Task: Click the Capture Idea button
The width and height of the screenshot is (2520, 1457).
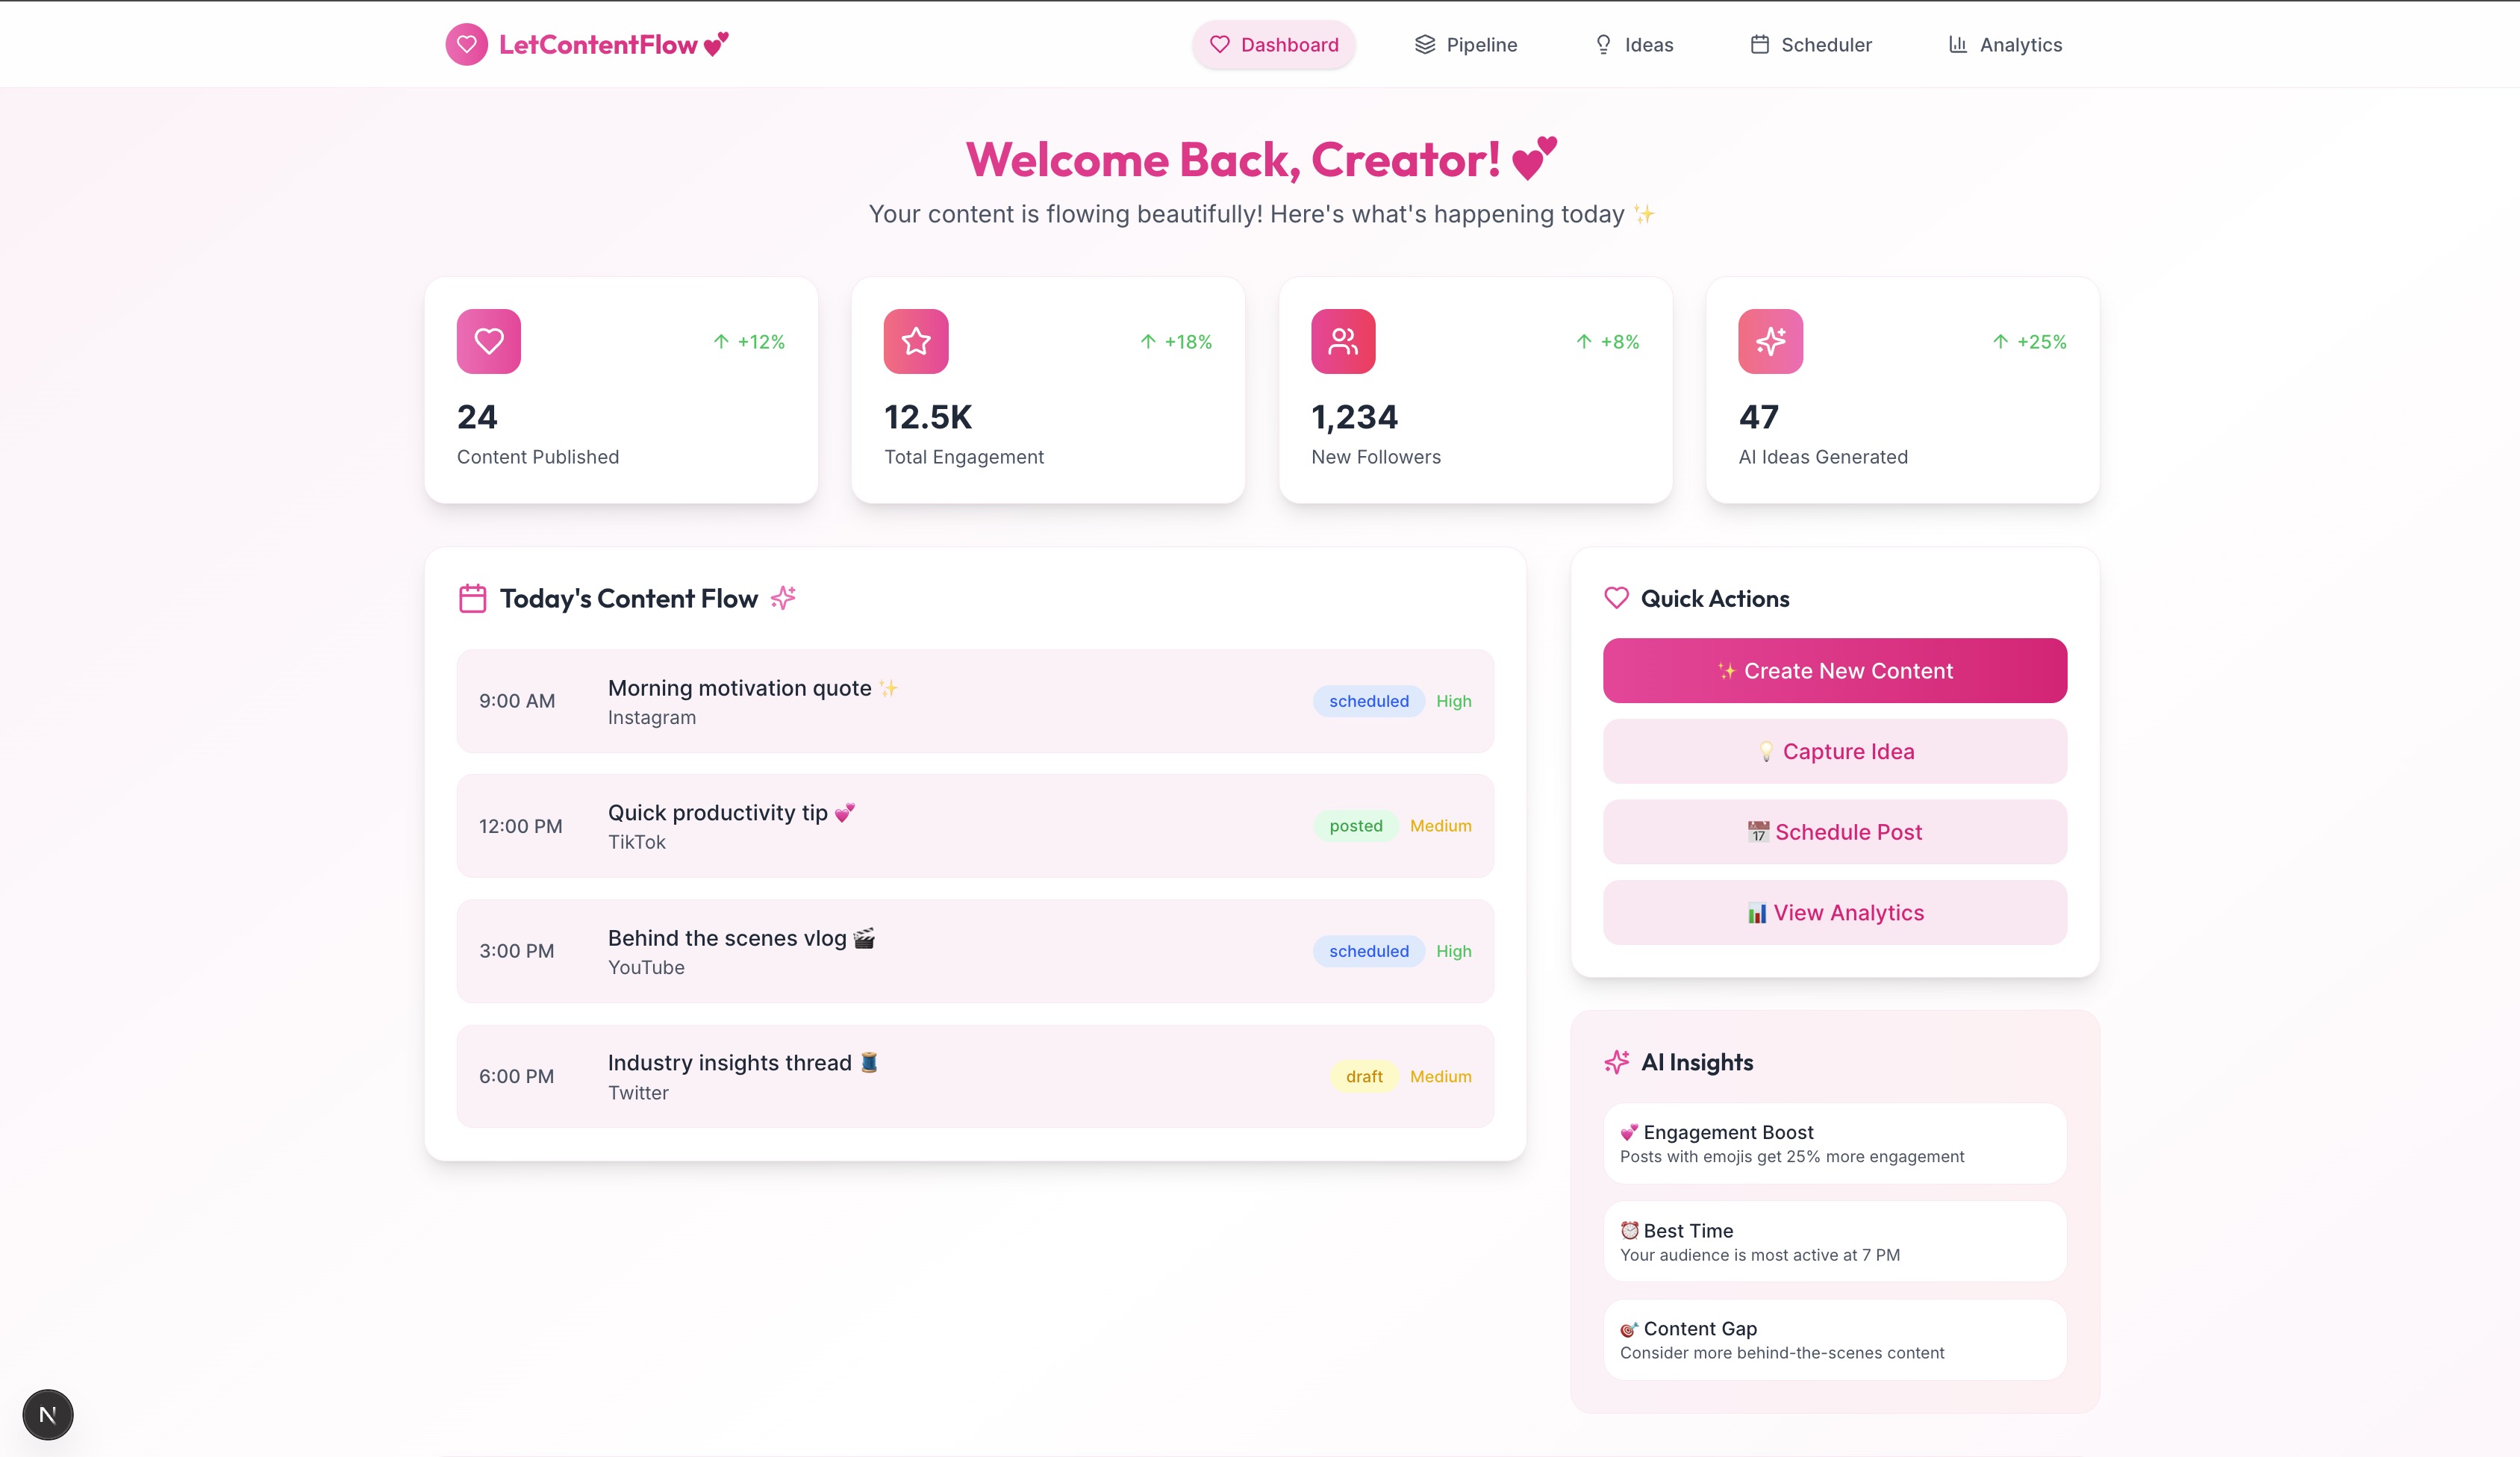Action: 1834,751
